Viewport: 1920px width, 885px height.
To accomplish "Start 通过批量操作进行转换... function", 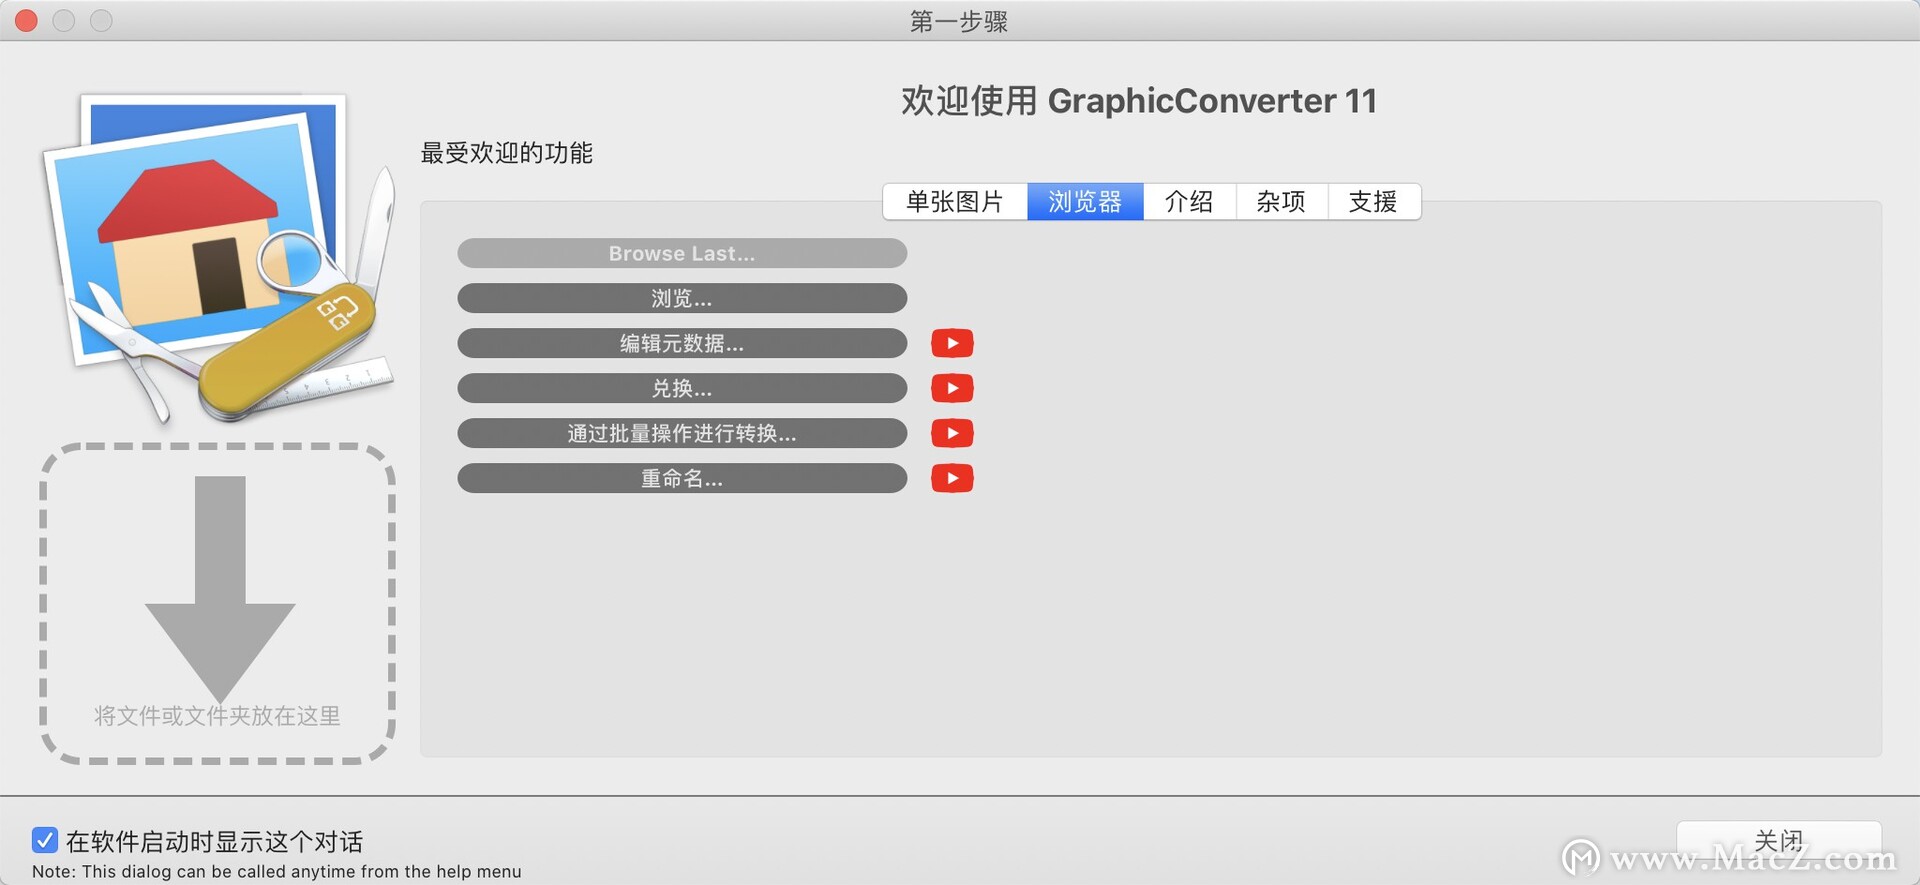I will (682, 433).
